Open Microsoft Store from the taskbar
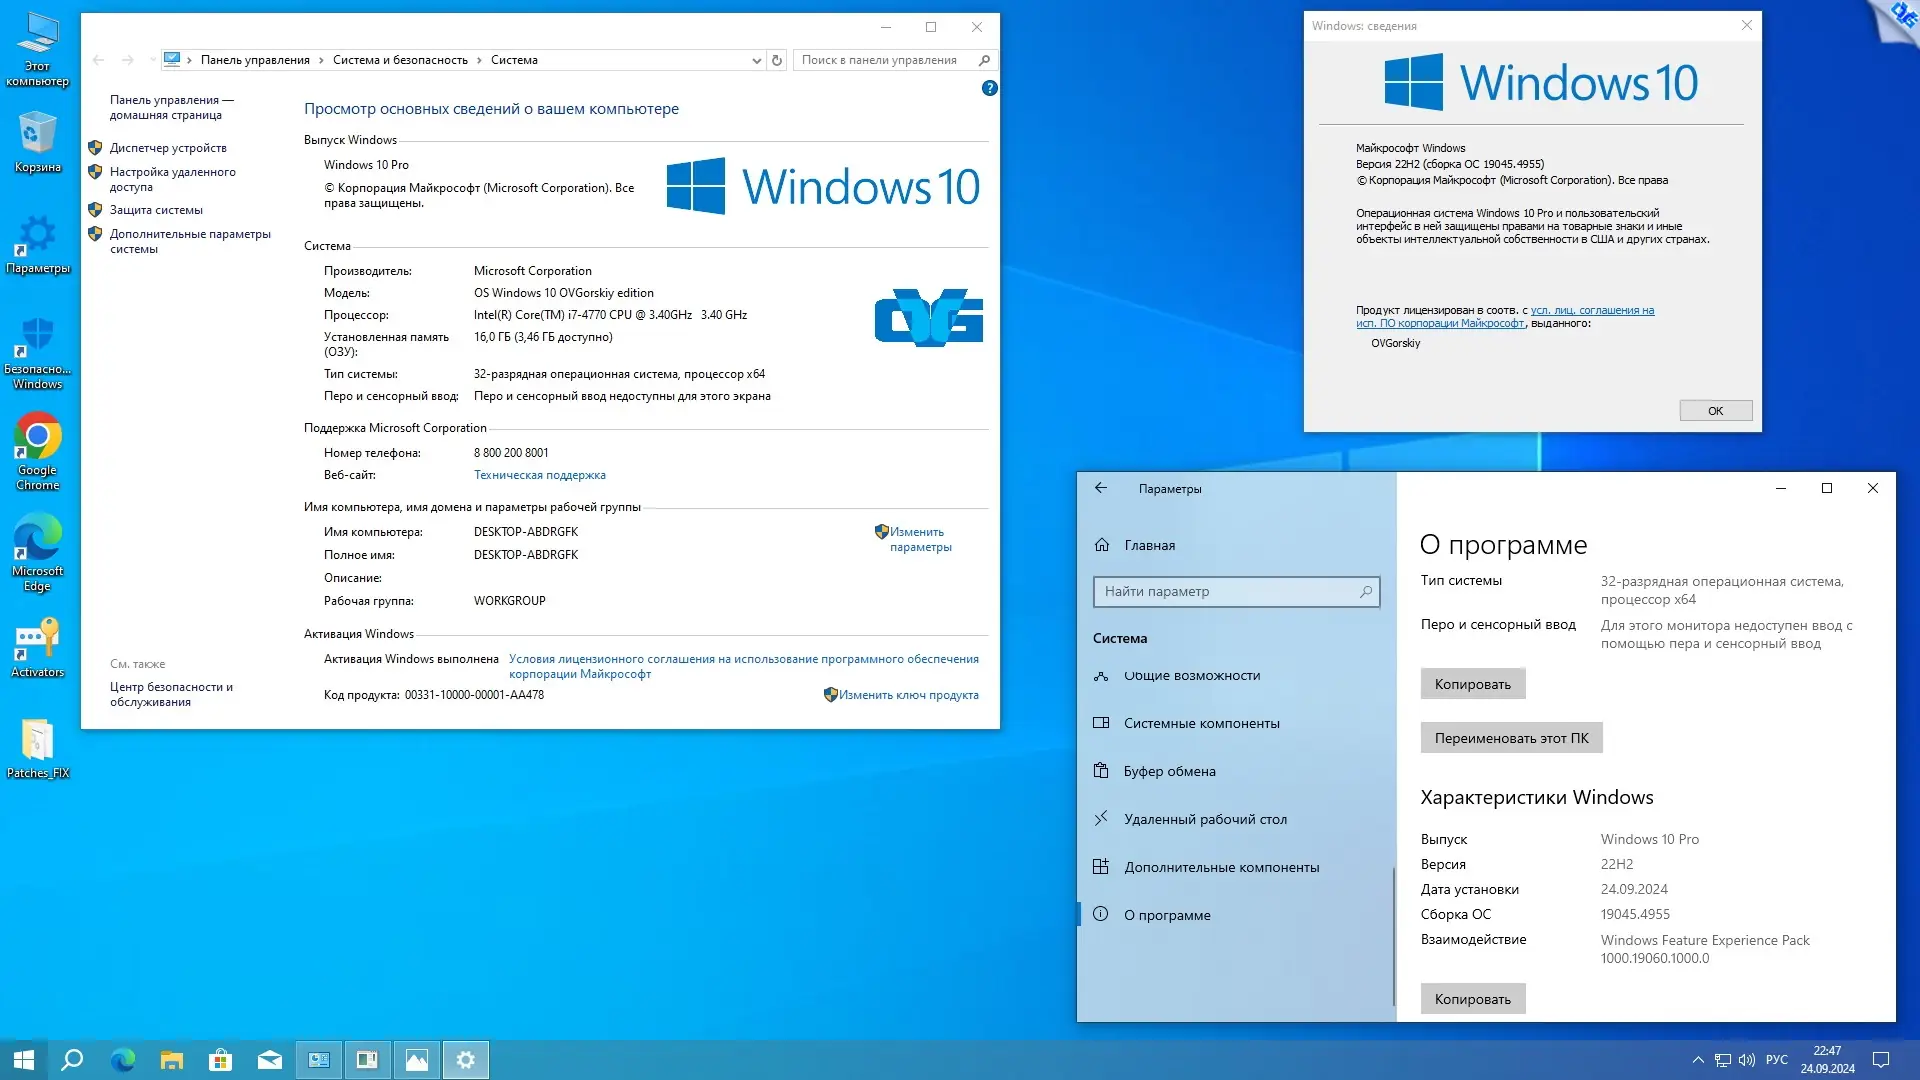Viewport: 1920px width, 1080px height. (220, 1060)
